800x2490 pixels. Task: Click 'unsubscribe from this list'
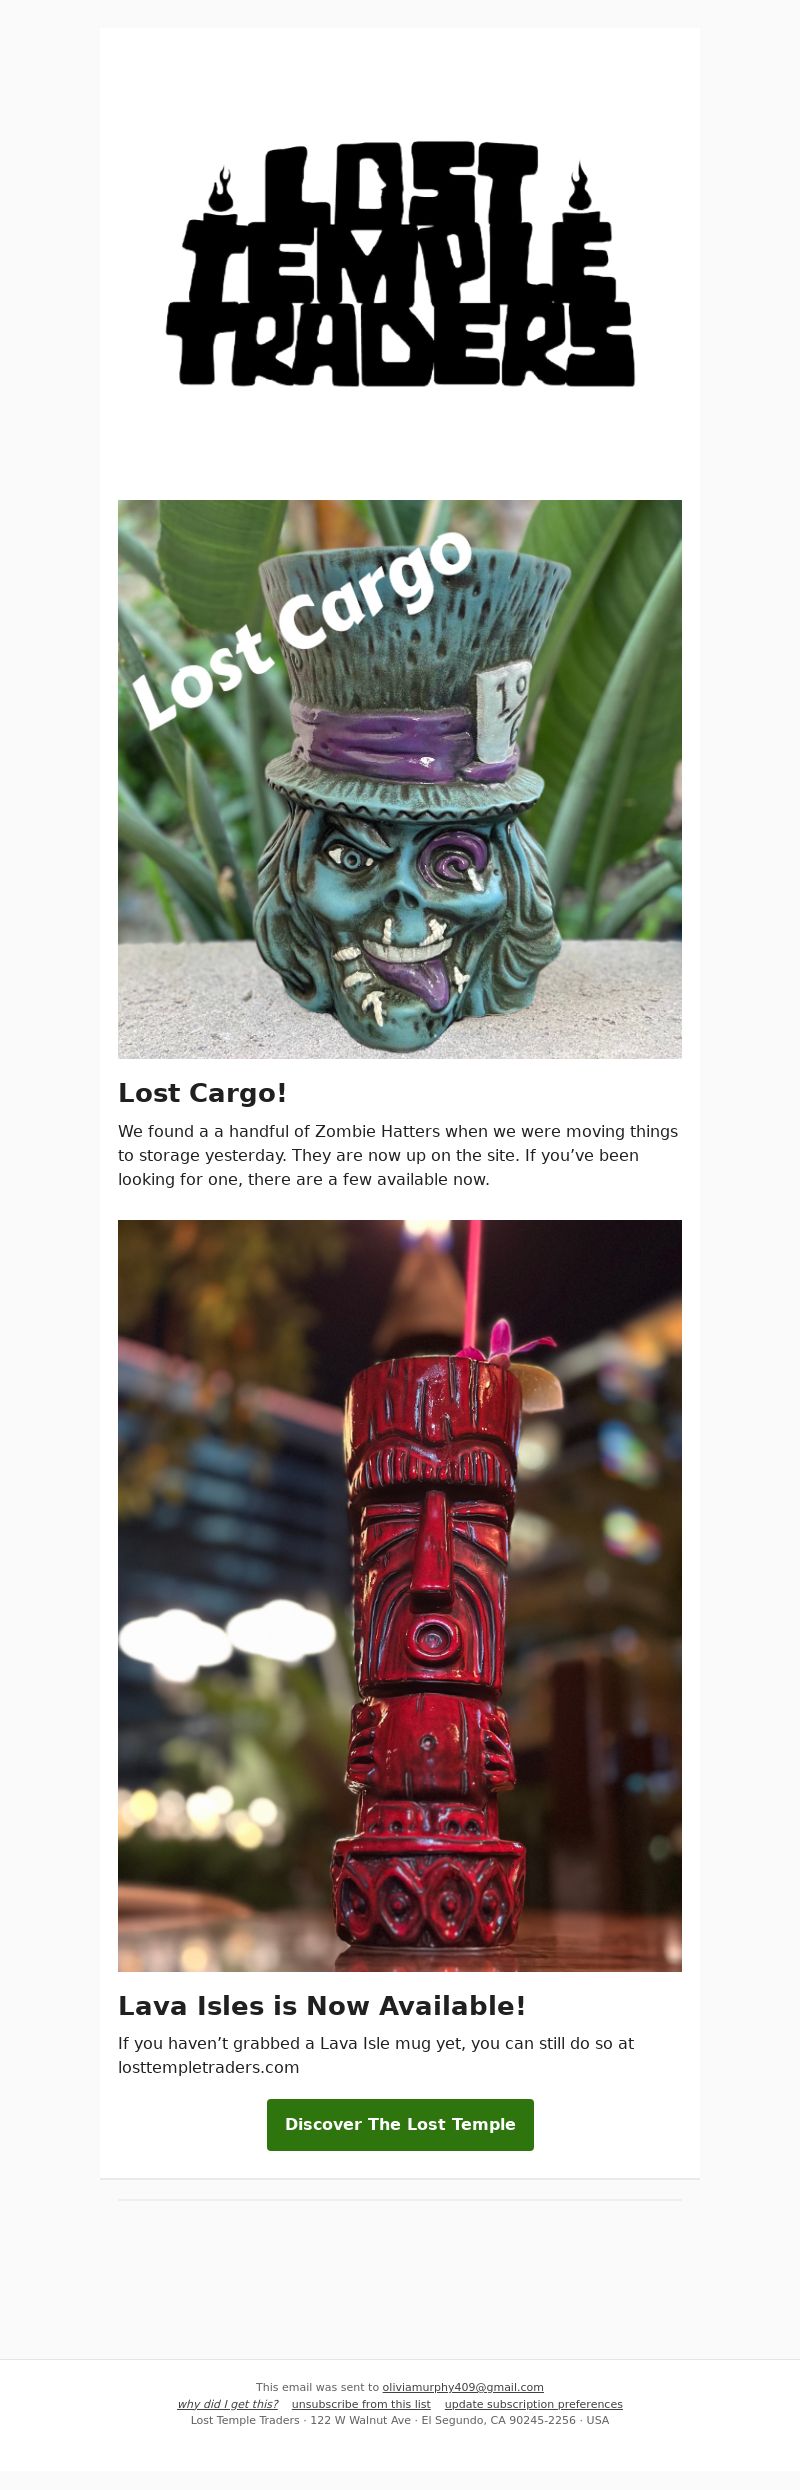tap(361, 2404)
